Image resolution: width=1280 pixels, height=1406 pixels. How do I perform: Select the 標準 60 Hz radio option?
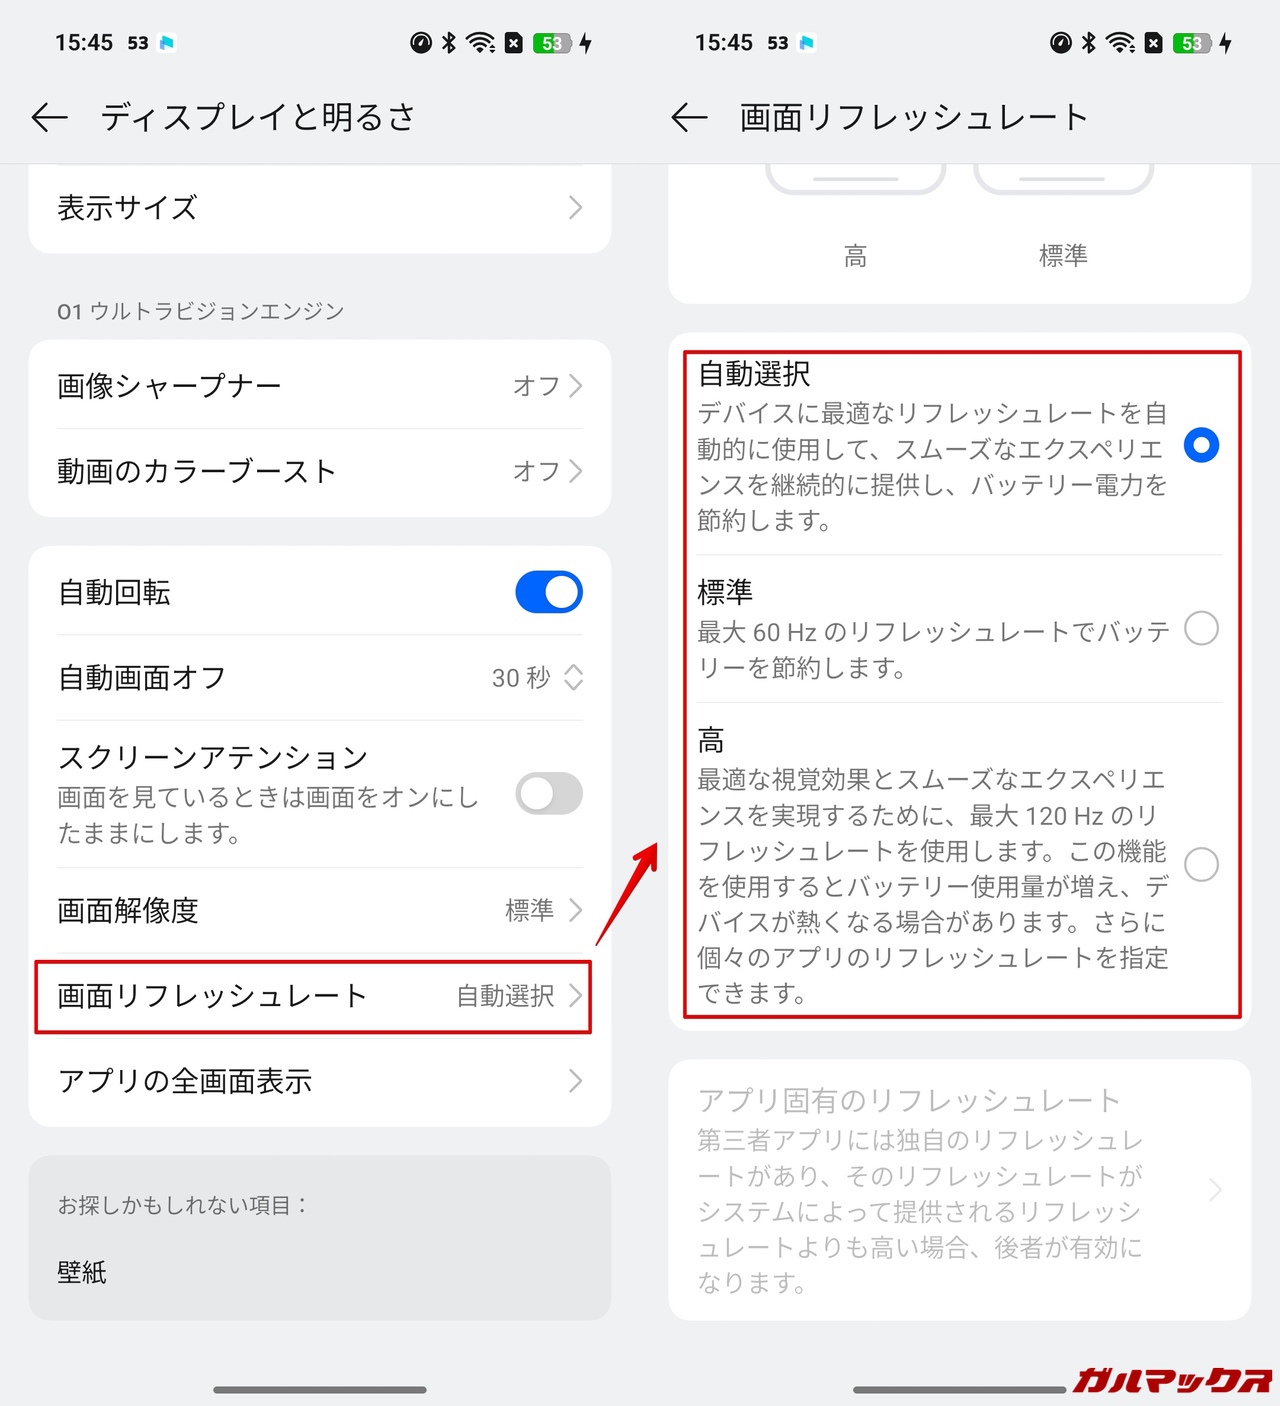[1201, 629]
